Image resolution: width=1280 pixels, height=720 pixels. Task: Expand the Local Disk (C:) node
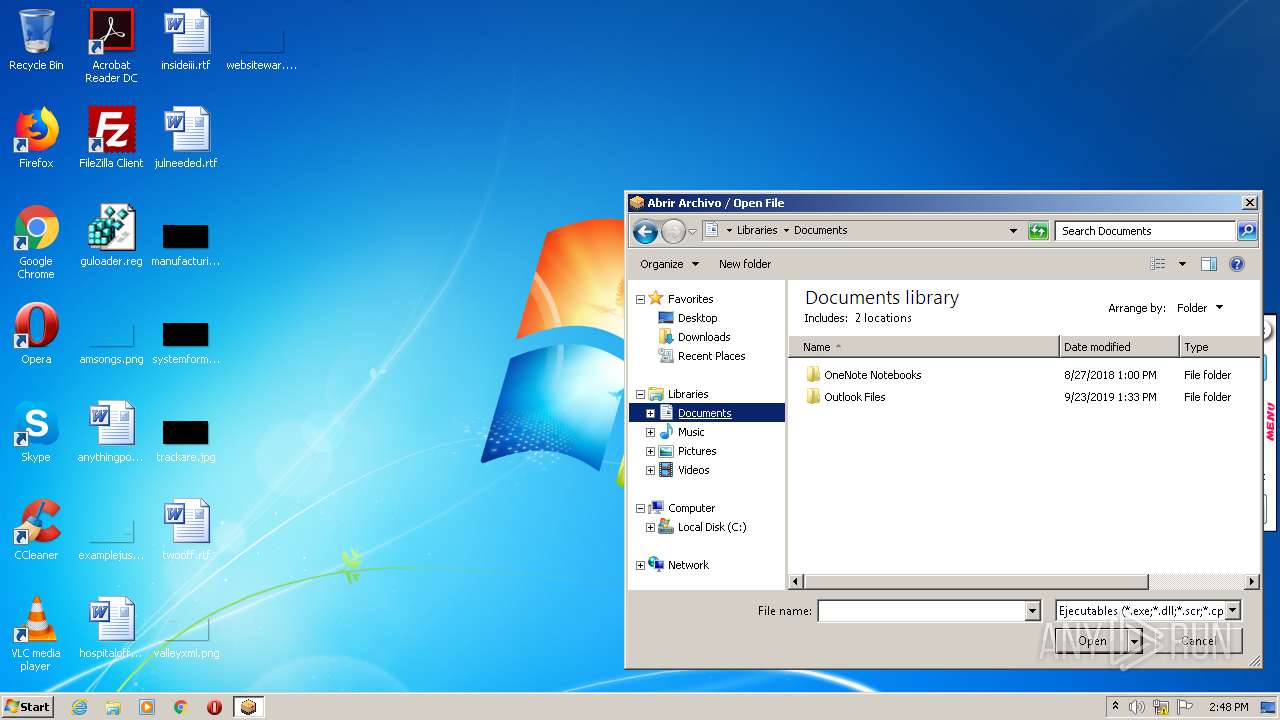click(x=650, y=527)
